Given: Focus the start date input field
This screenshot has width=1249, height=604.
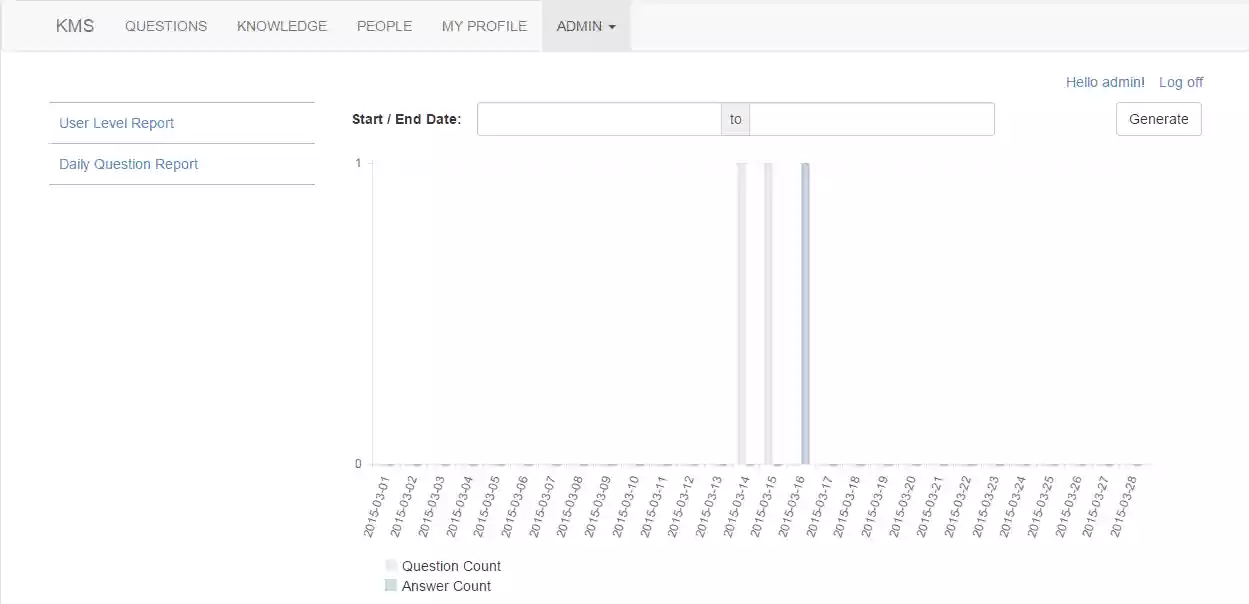Looking at the screenshot, I should pos(599,119).
